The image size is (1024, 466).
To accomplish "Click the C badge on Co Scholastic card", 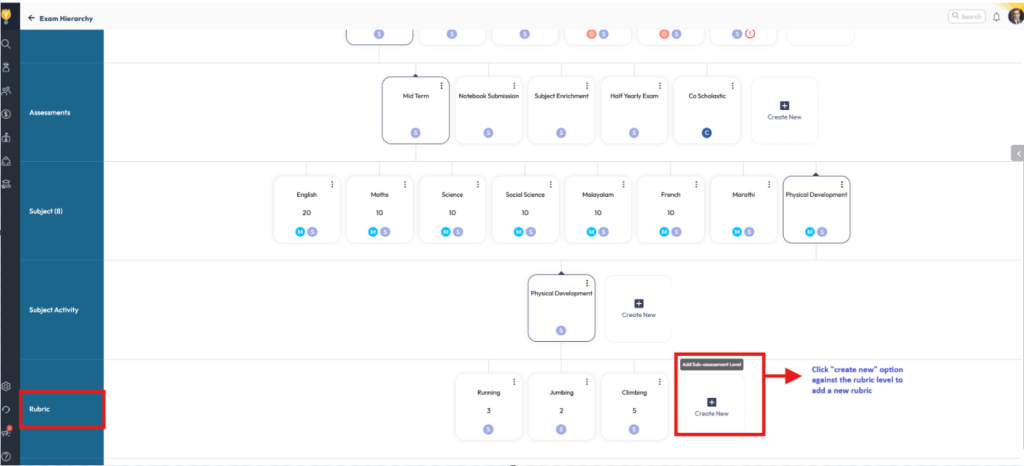I will pyautogui.click(x=706, y=132).
